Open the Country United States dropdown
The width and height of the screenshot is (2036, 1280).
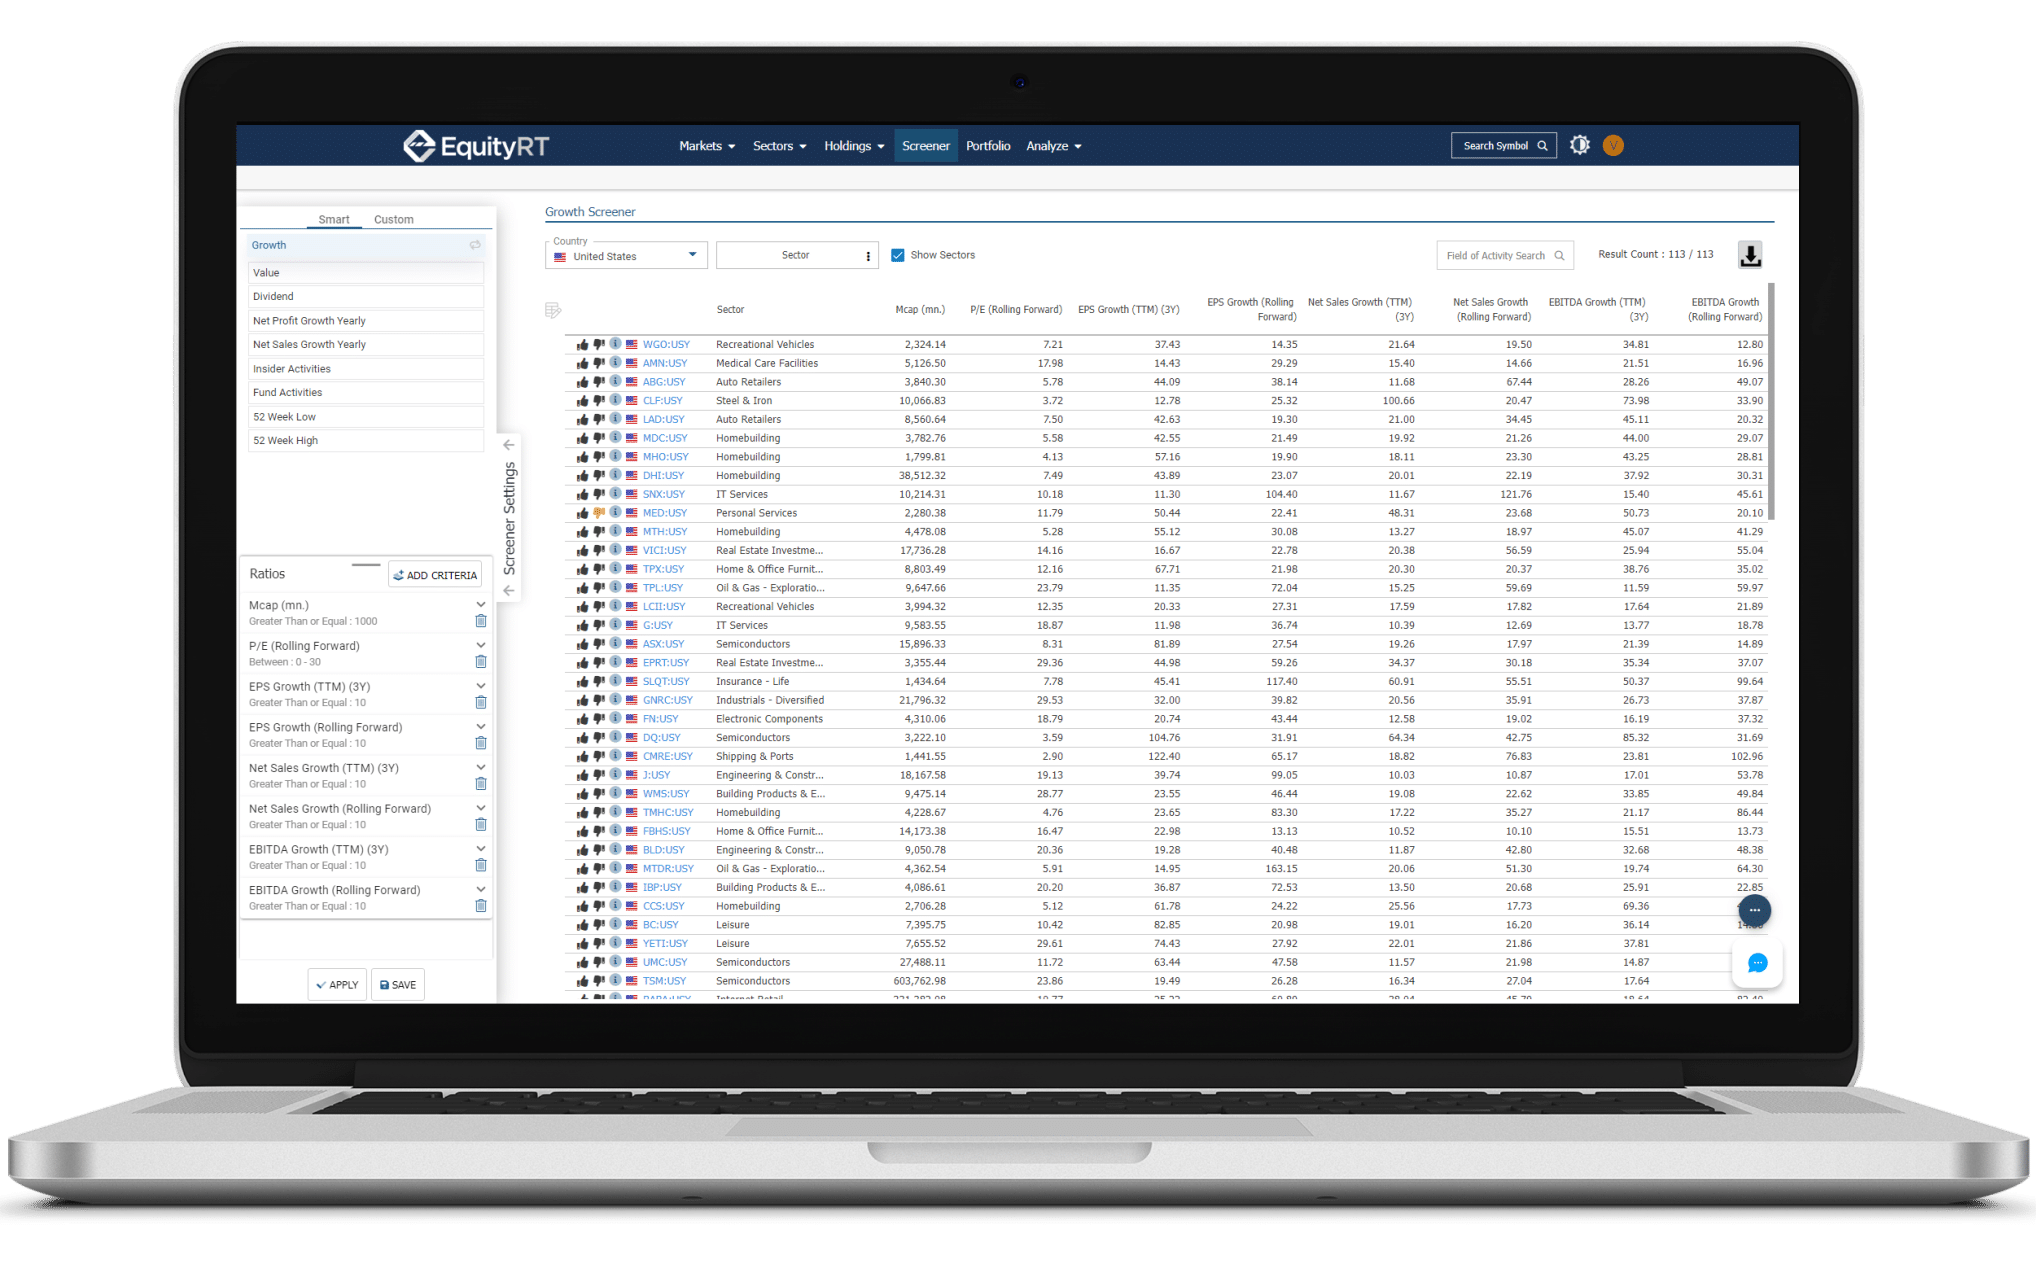point(626,256)
